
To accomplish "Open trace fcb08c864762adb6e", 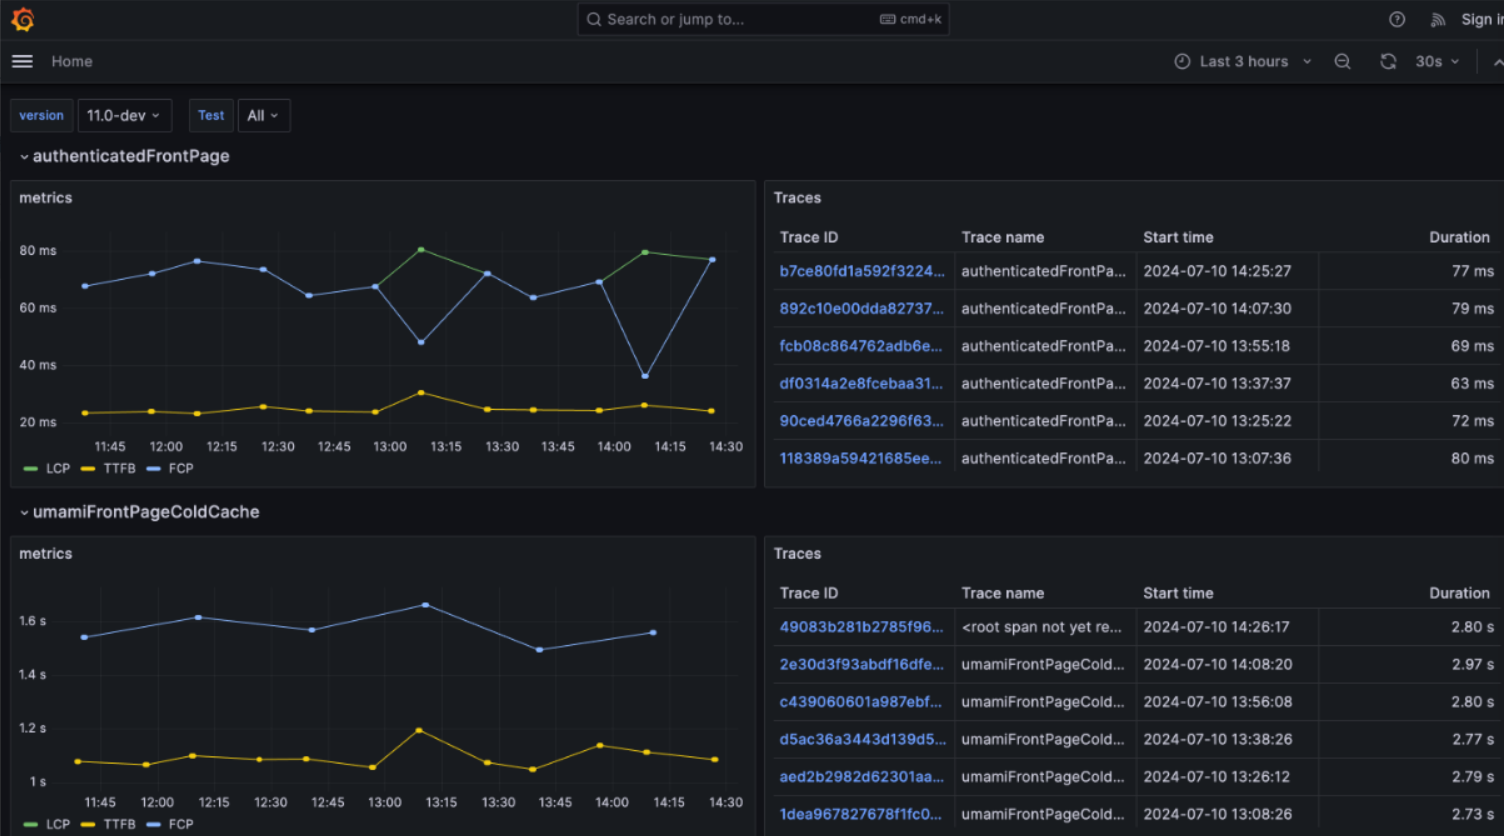I will tap(861, 346).
